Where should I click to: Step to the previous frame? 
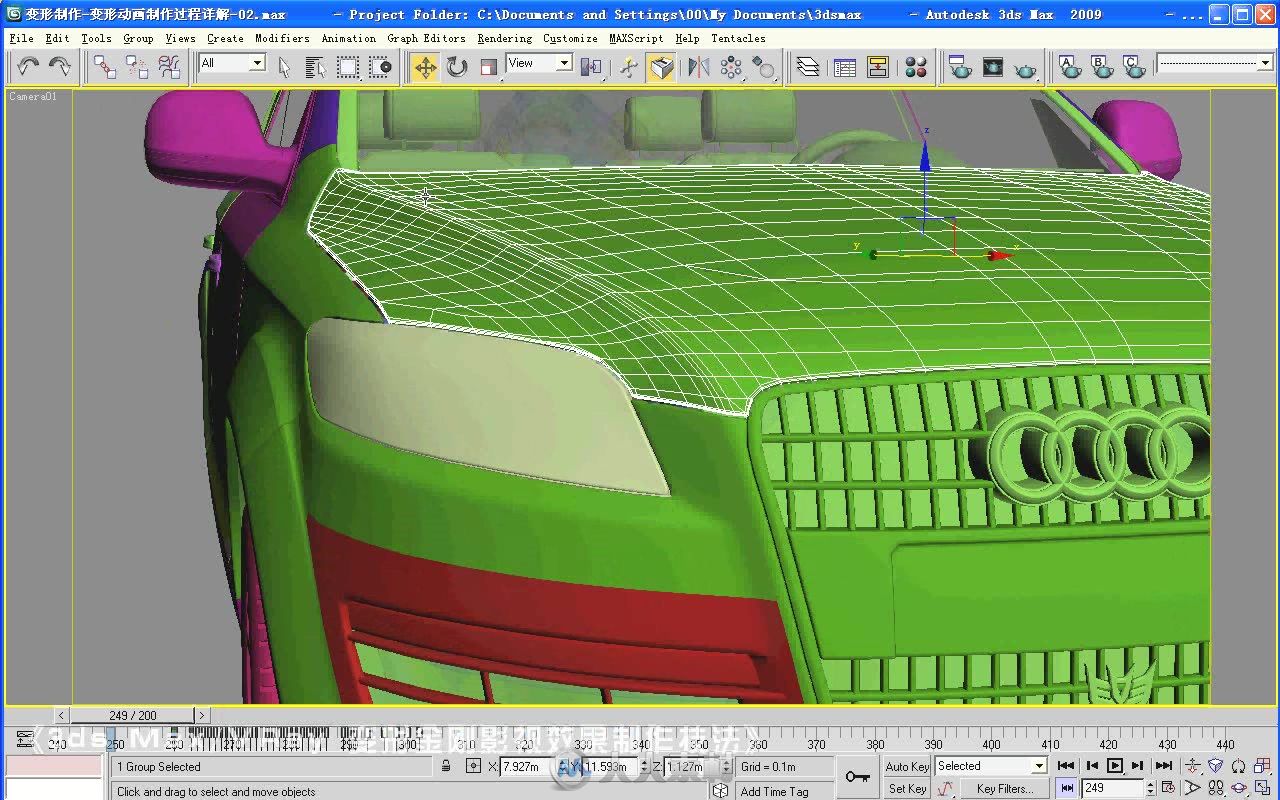coord(1091,766)
